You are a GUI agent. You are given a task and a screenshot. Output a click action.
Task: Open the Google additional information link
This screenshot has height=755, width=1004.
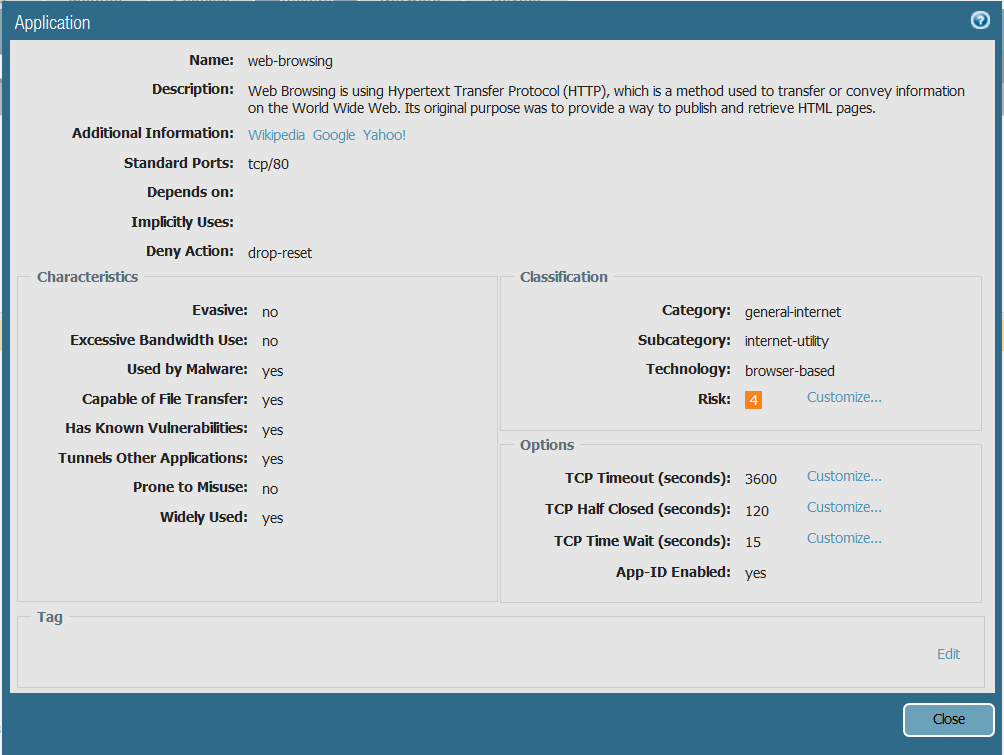(x=334, y=135)
